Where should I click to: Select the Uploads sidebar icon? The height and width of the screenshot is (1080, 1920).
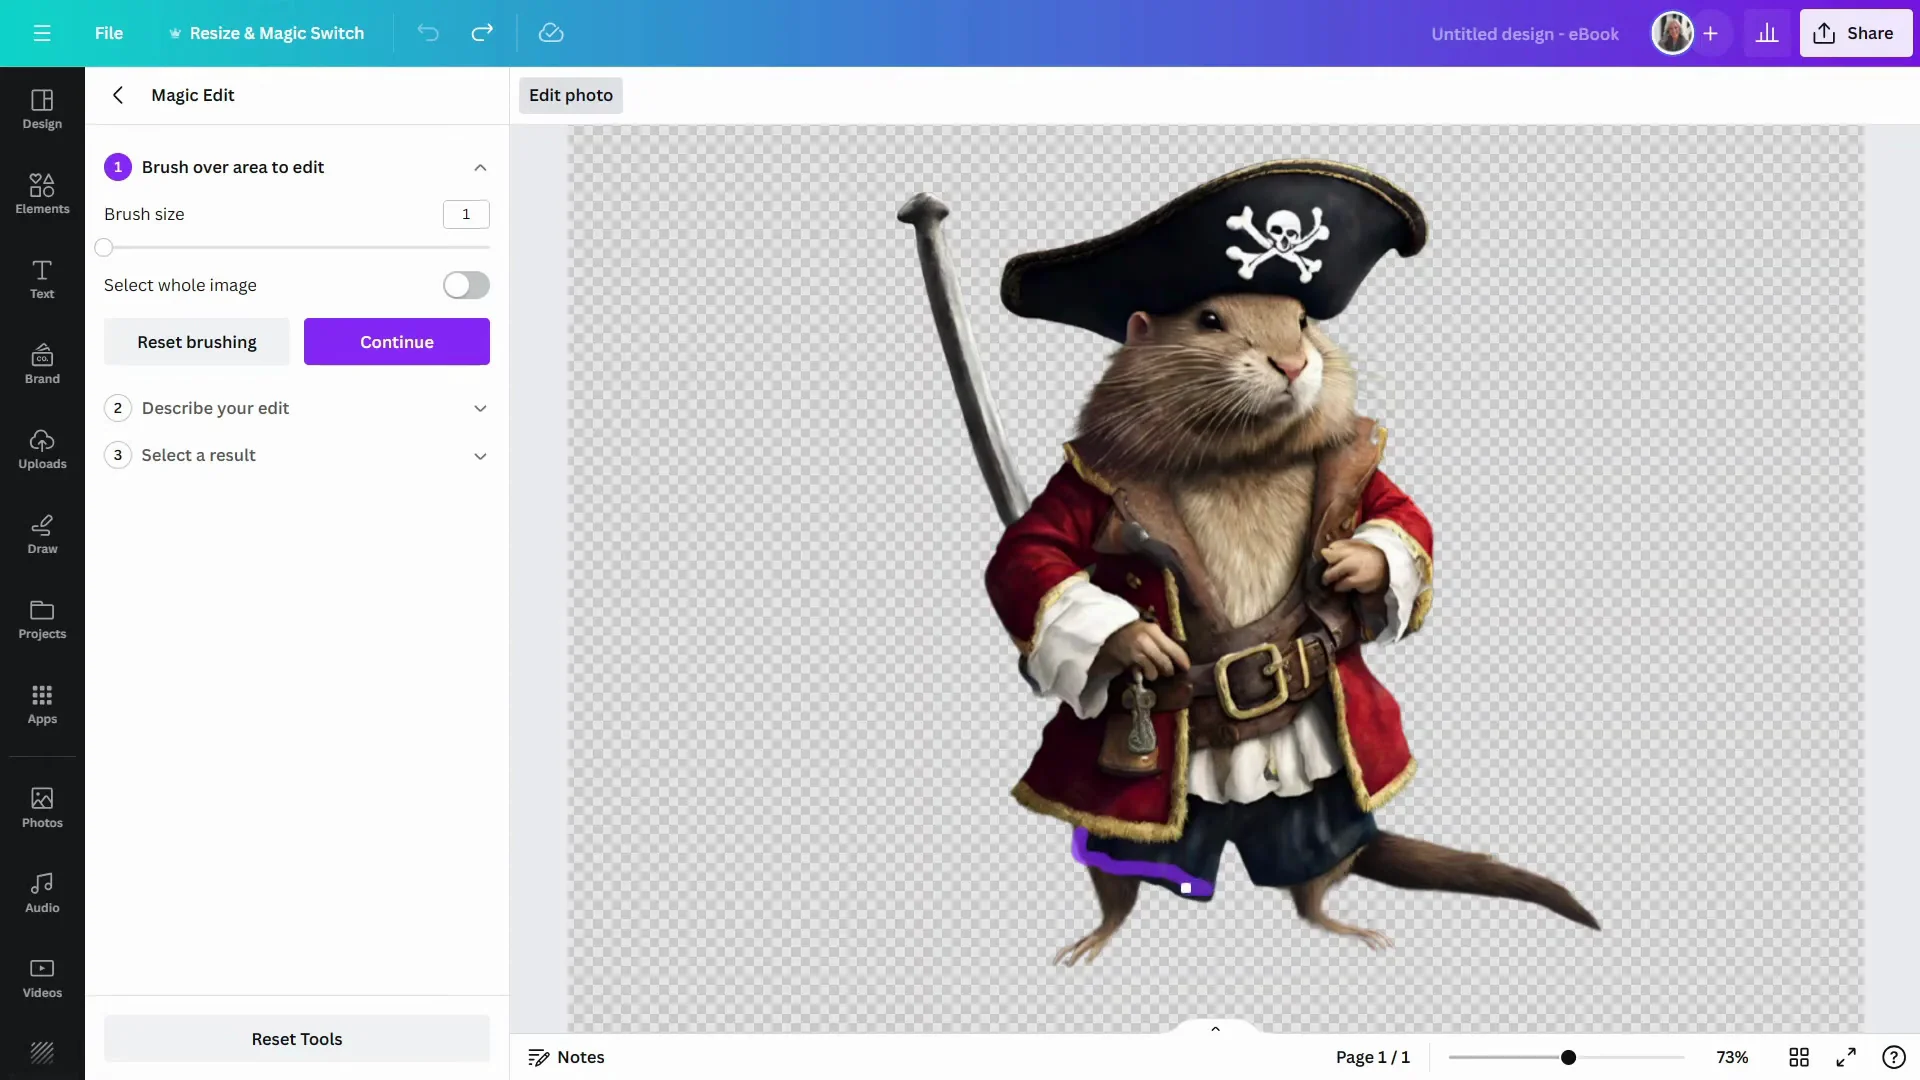[41, 449]
